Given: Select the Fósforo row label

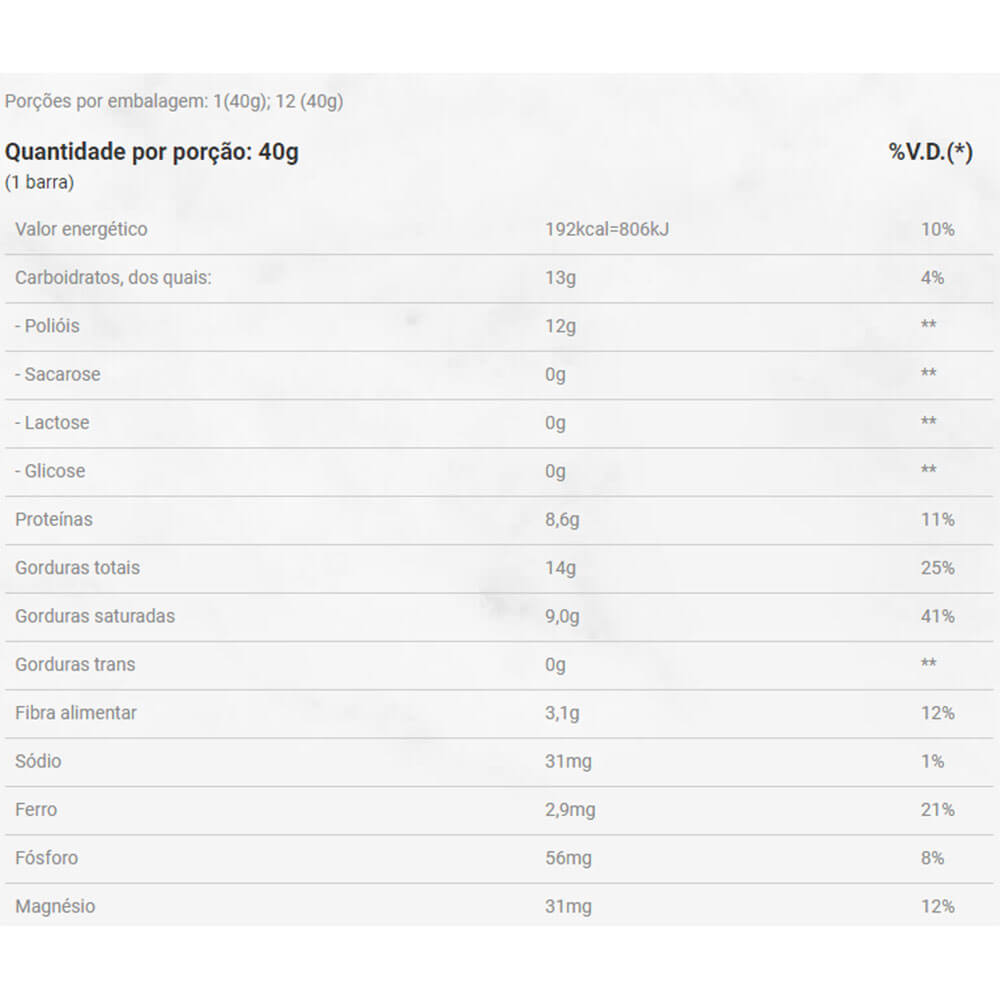Looking at the screenshot, I should 46,858.
